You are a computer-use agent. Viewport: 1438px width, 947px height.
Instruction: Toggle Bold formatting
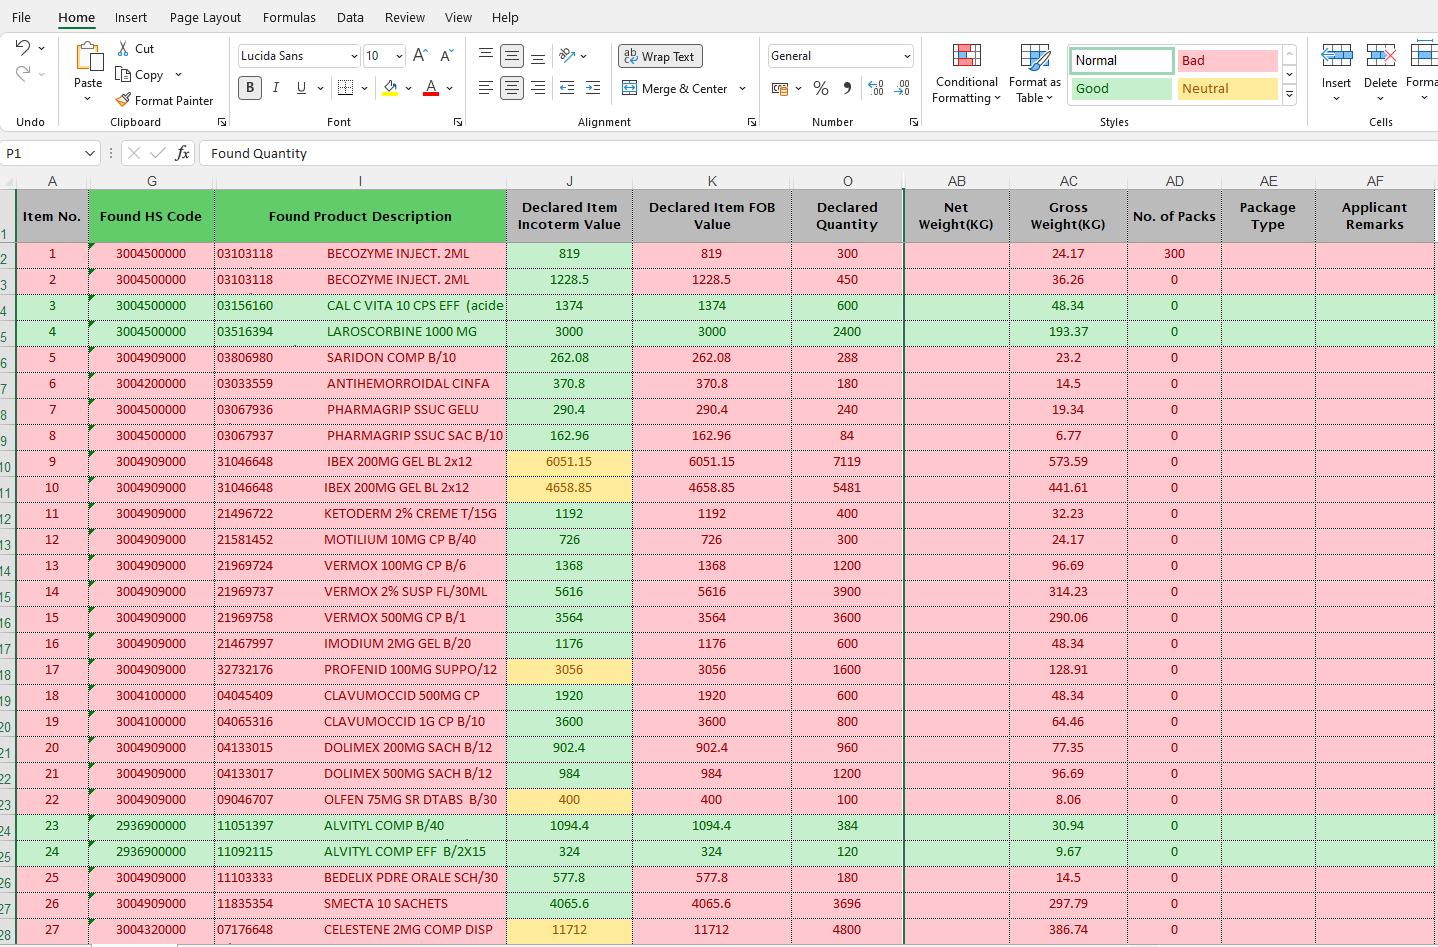pos(250,88)
